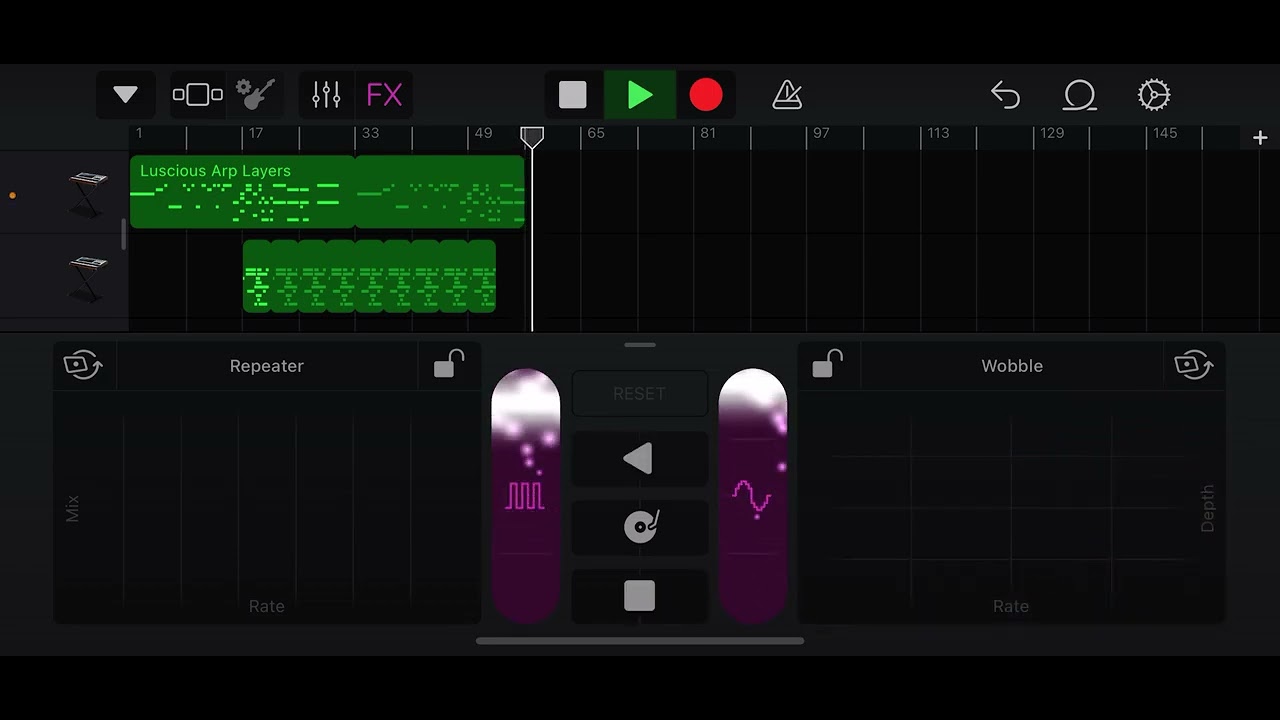1280x720 pixels.
Task: Tap inside the Wobble XY pad
Action: pyautogui.click(x=1011, y=506)
